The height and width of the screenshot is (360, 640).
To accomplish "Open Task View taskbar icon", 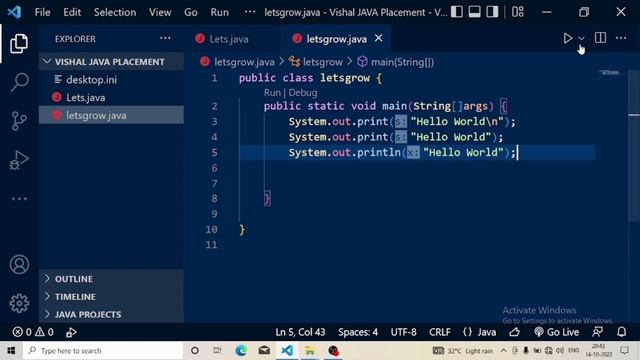I will point(217,351).
